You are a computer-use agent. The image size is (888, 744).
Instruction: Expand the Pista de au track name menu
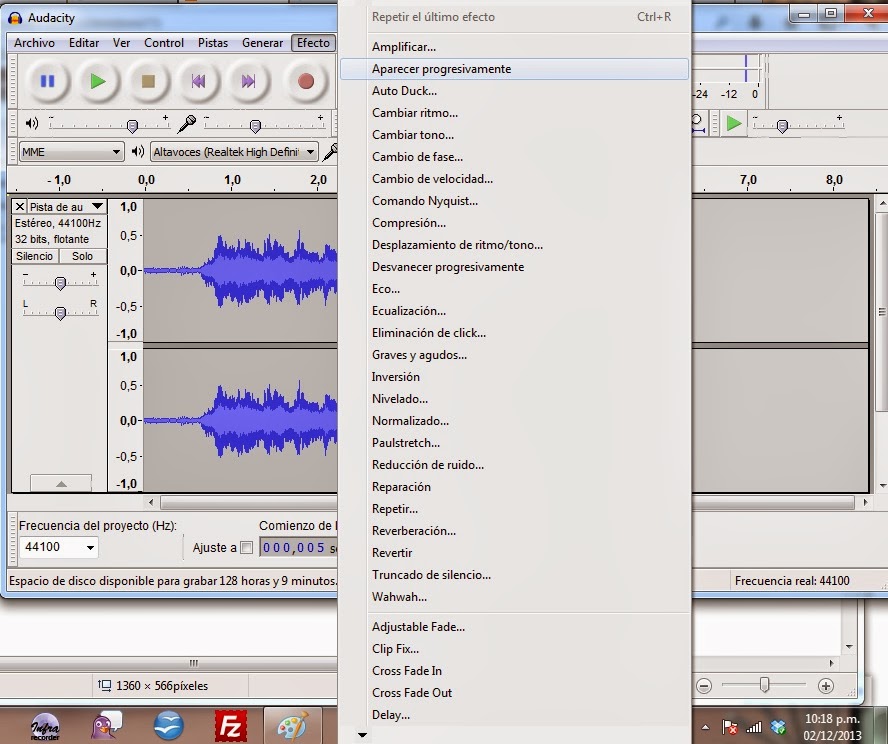pos(96,205)
